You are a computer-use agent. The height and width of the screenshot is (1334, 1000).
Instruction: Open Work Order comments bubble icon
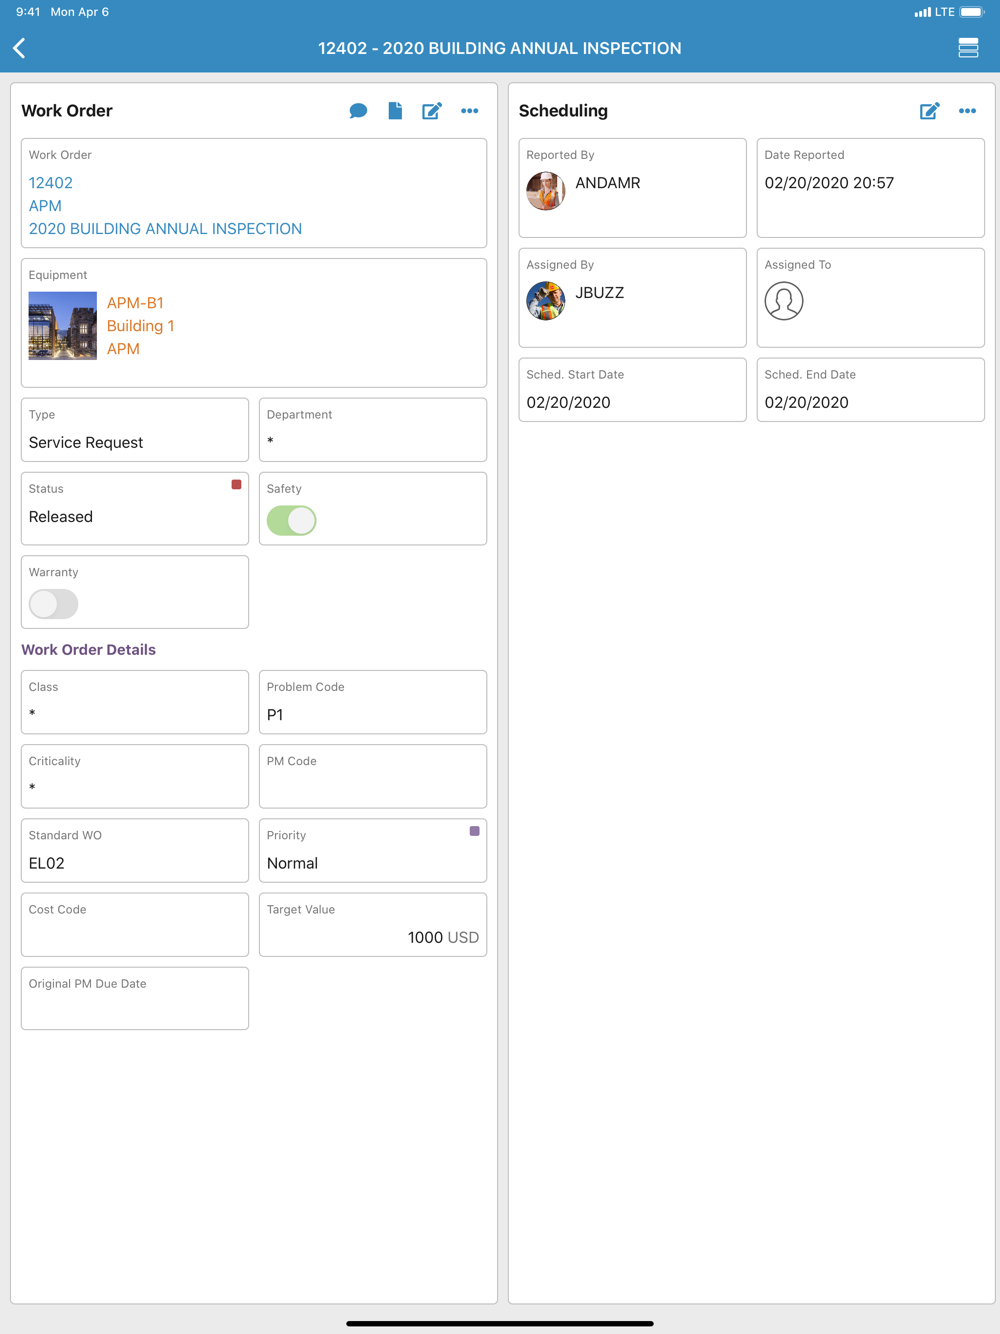[358, 111]
